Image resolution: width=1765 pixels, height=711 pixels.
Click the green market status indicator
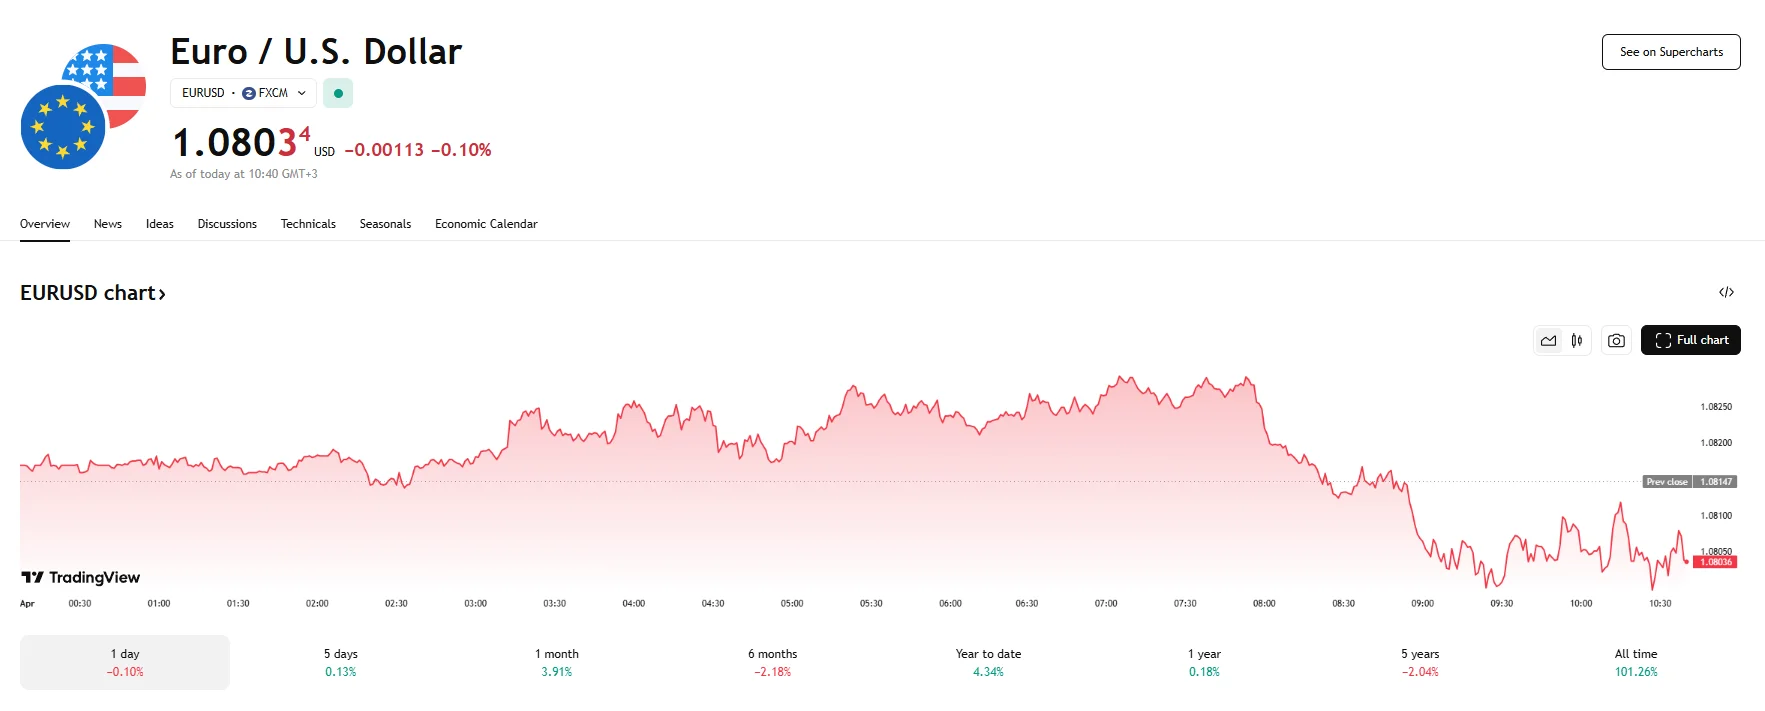pos(338,93)
